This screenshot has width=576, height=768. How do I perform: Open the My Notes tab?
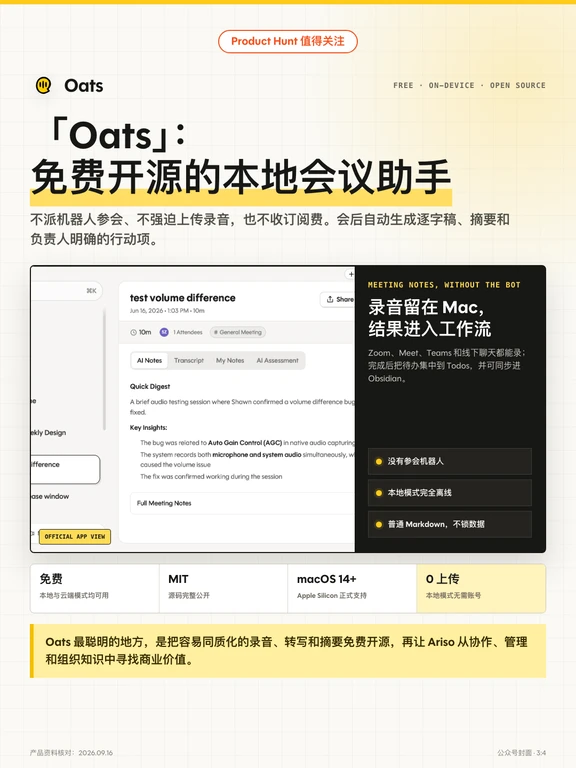click(x=230, y=360)
